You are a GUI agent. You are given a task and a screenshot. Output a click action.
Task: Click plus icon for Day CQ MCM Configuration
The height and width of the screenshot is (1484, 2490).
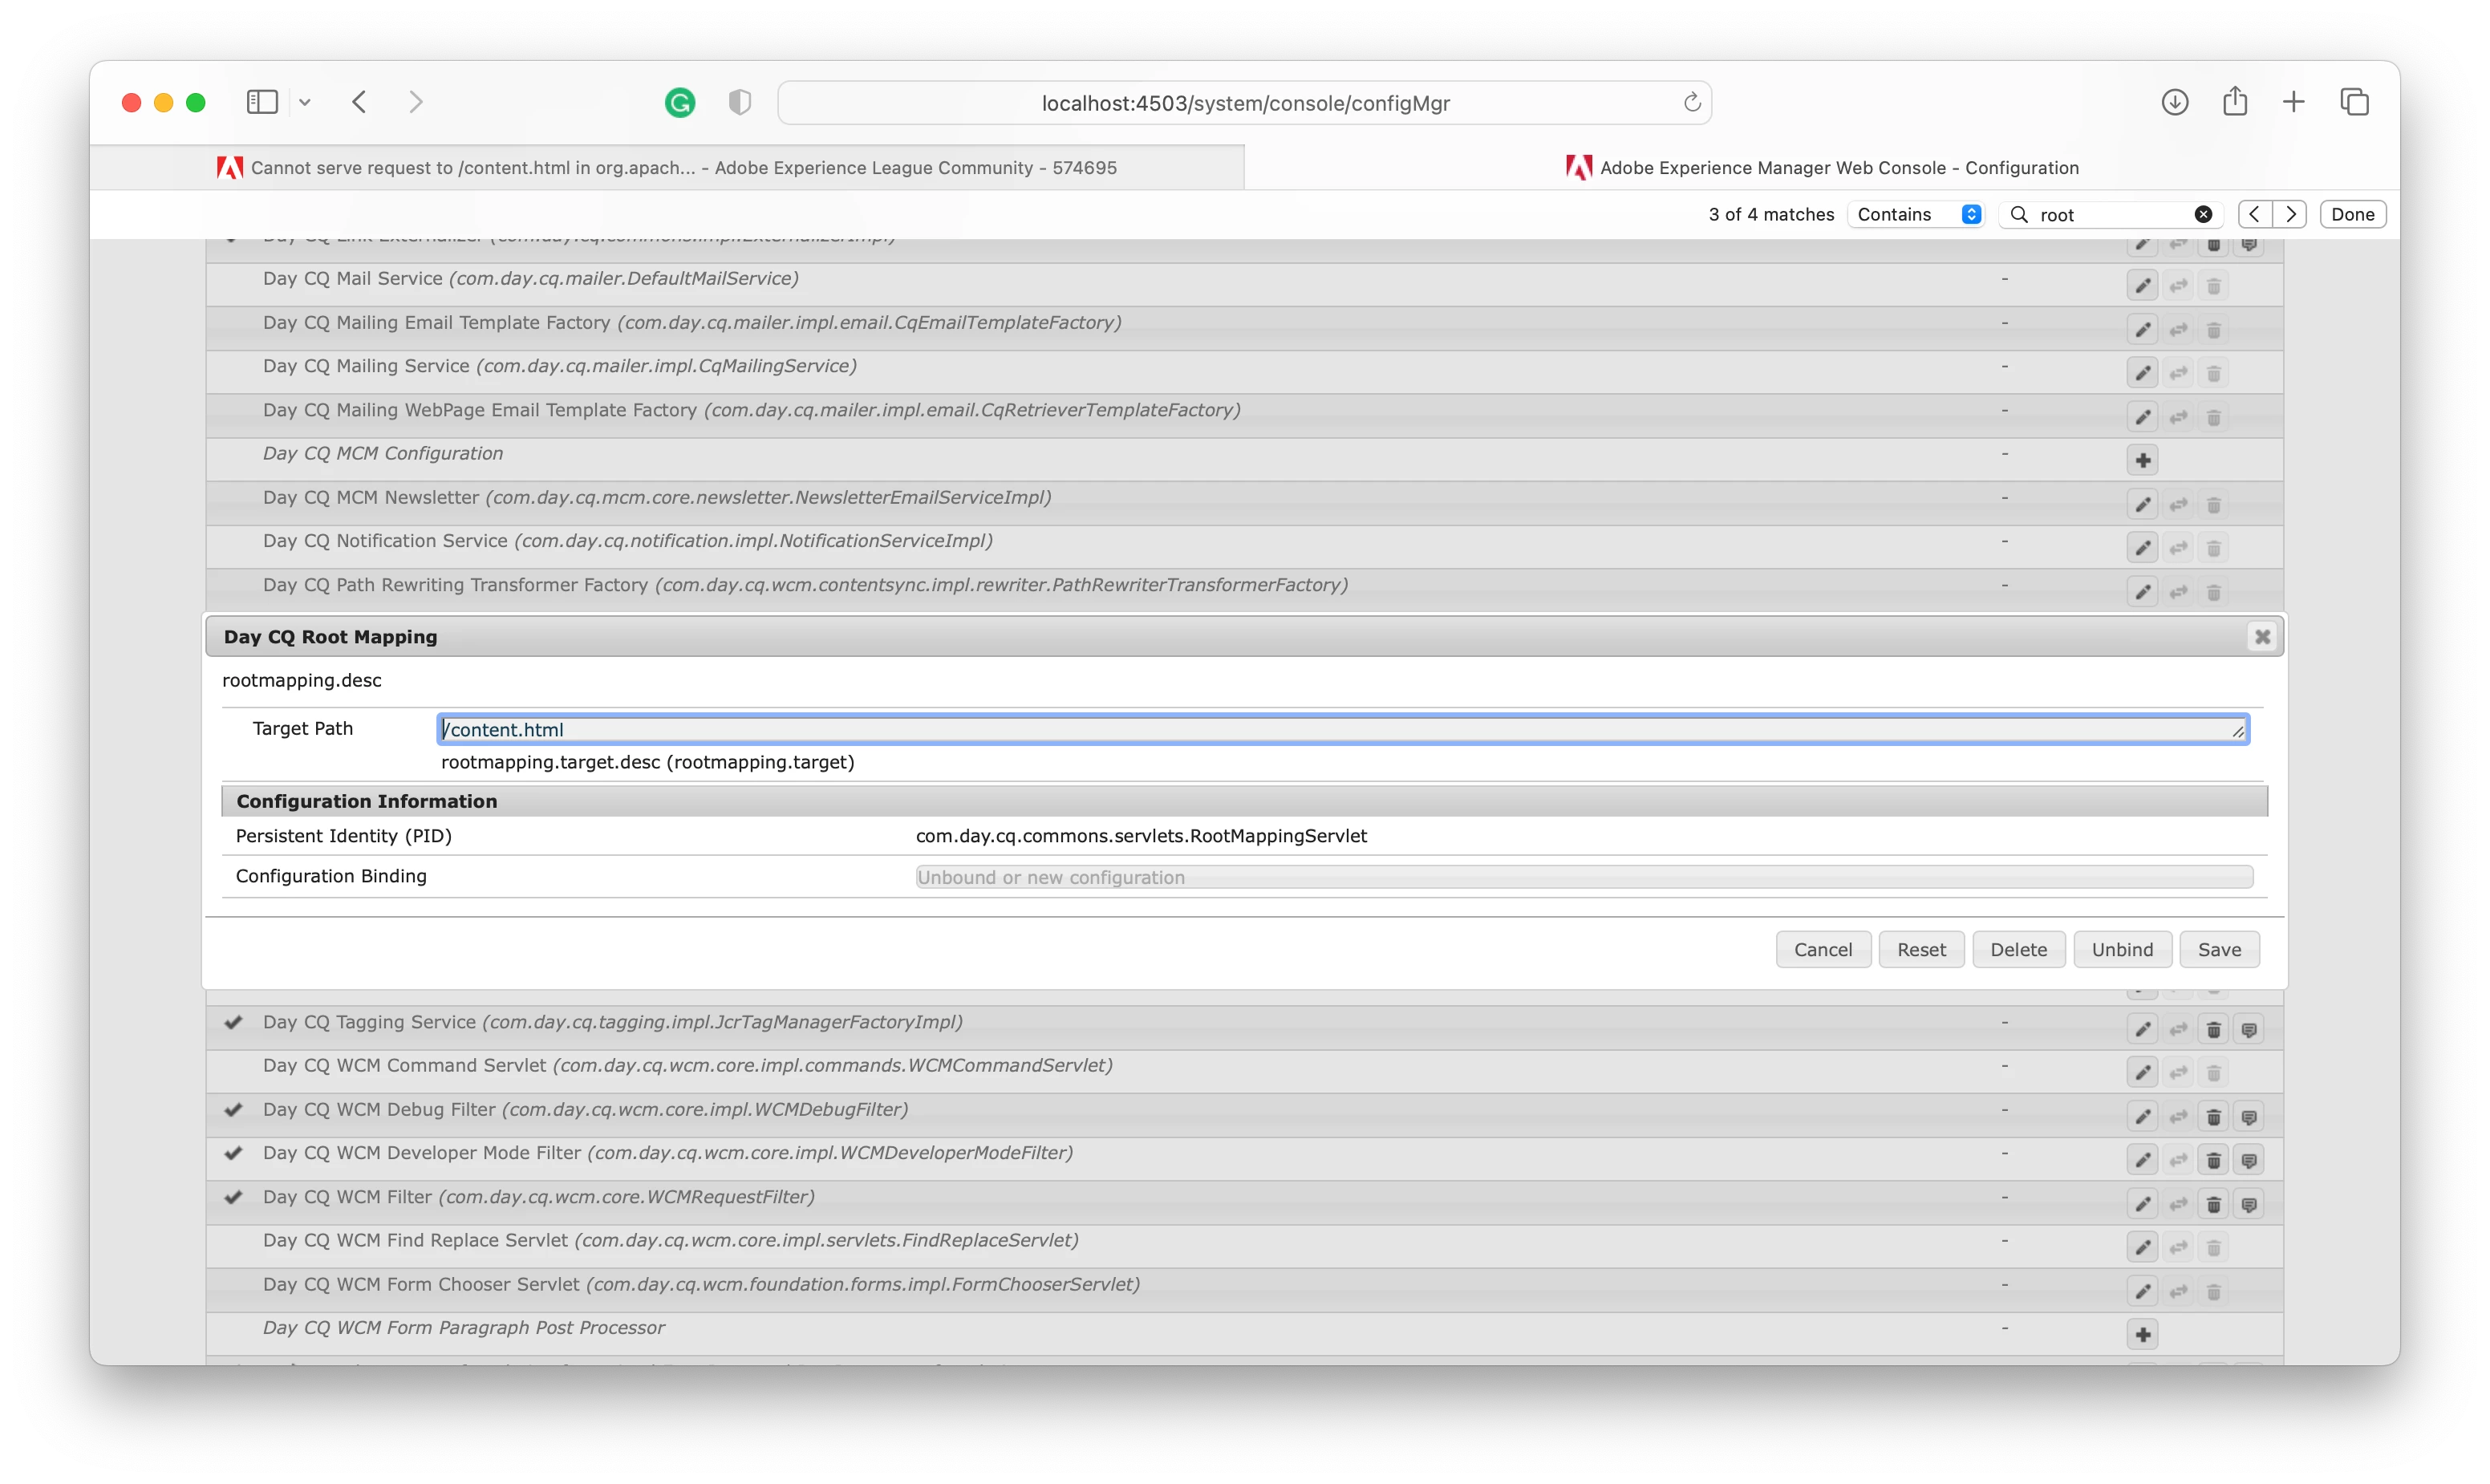click(2142, 460)
